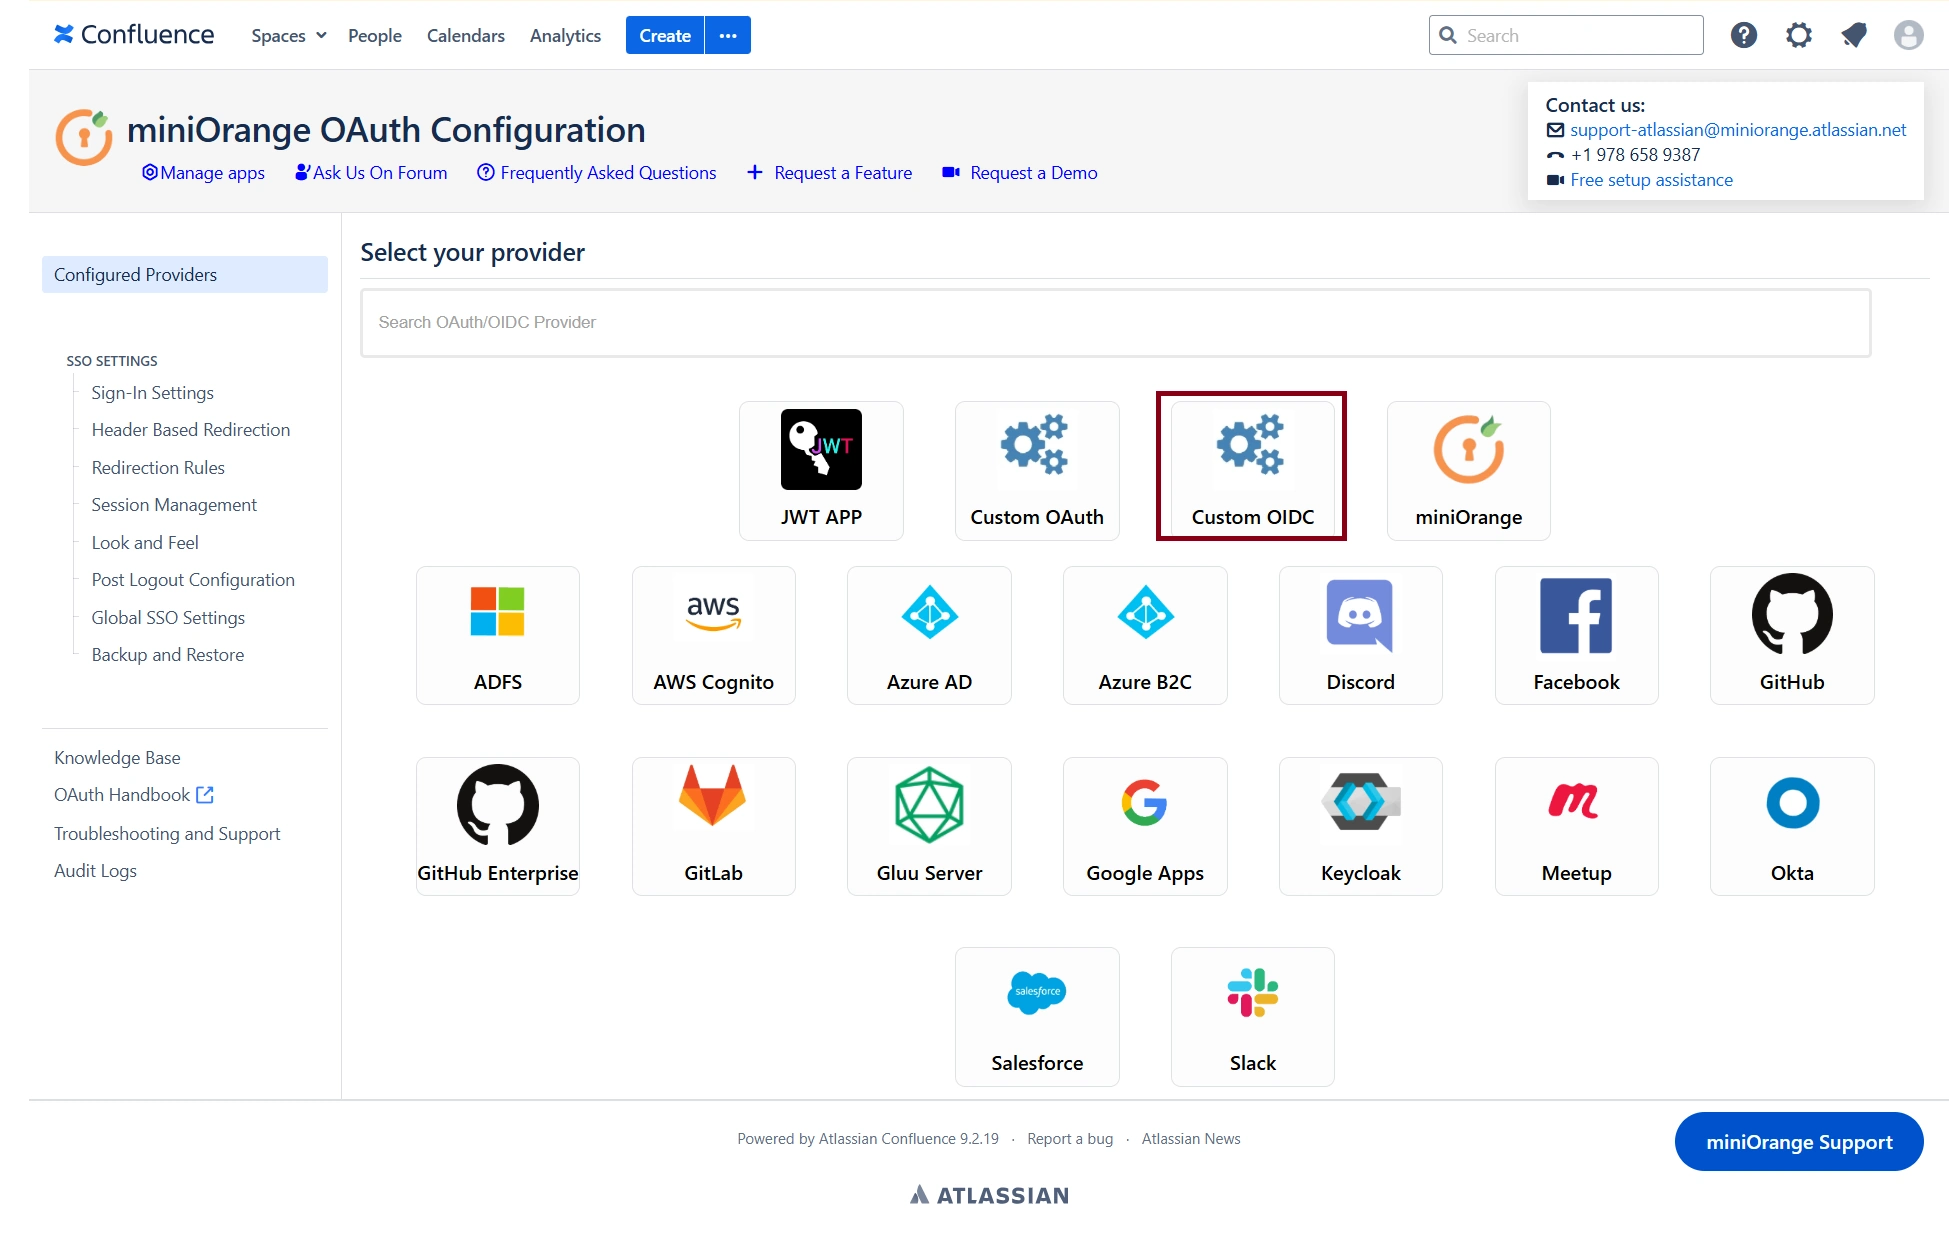Open Session Management settings

point(174,505)
